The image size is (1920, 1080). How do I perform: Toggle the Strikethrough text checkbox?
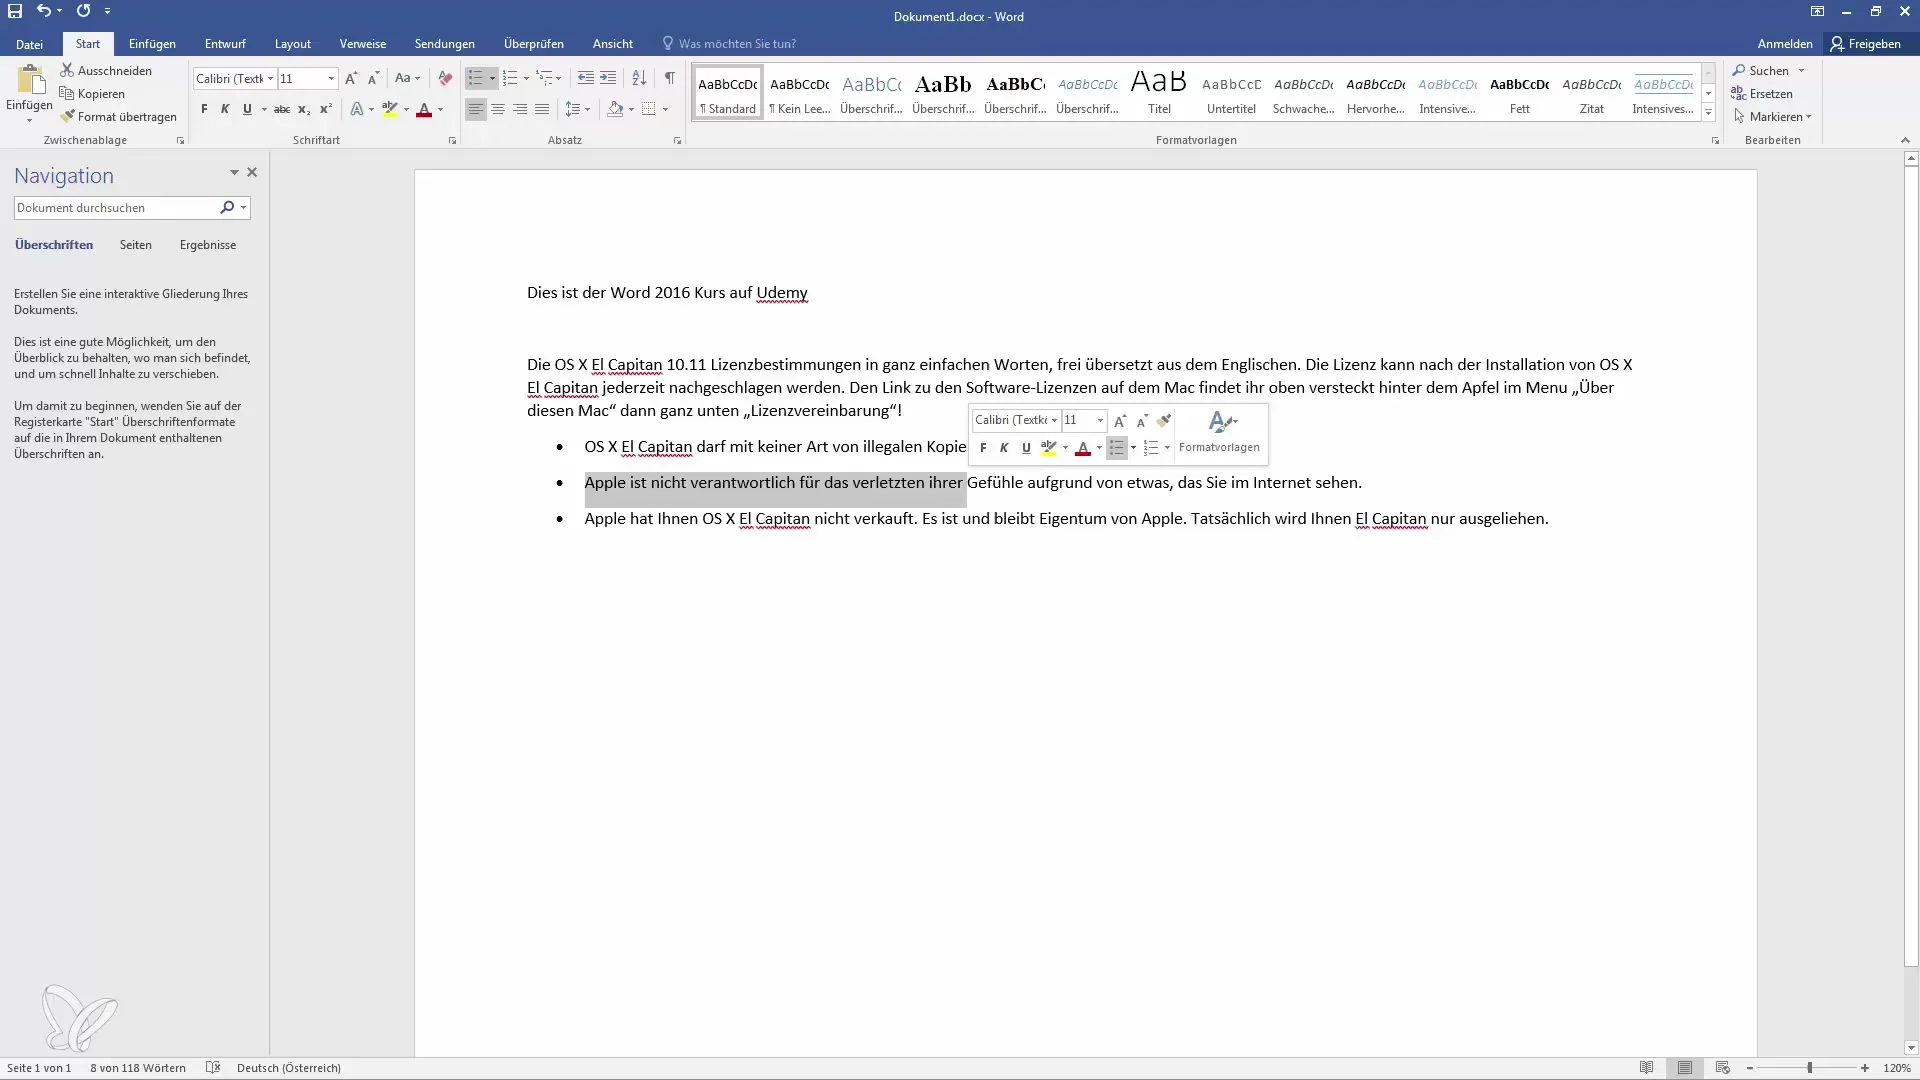[281, 108]
